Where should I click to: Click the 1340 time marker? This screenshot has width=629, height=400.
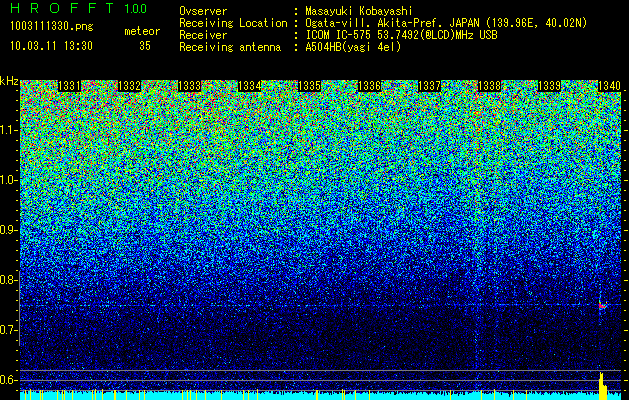coord(609,86)
